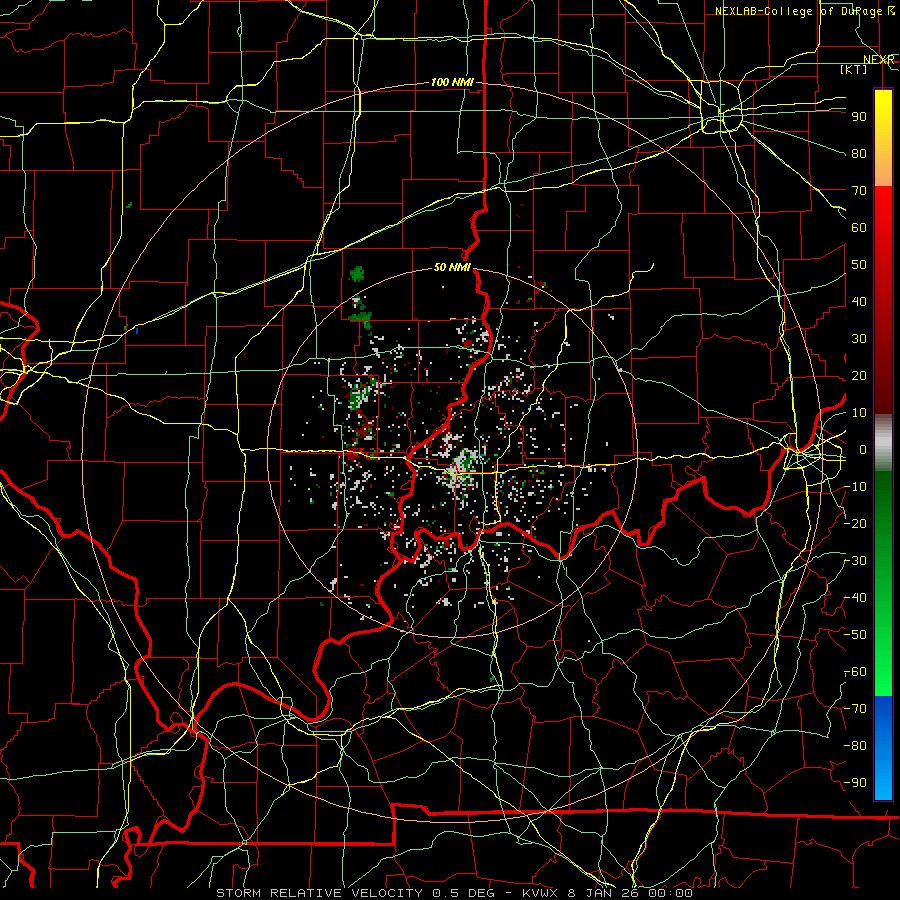
Task: Click the blue segment of the color bar
Action: coord(883,748)
